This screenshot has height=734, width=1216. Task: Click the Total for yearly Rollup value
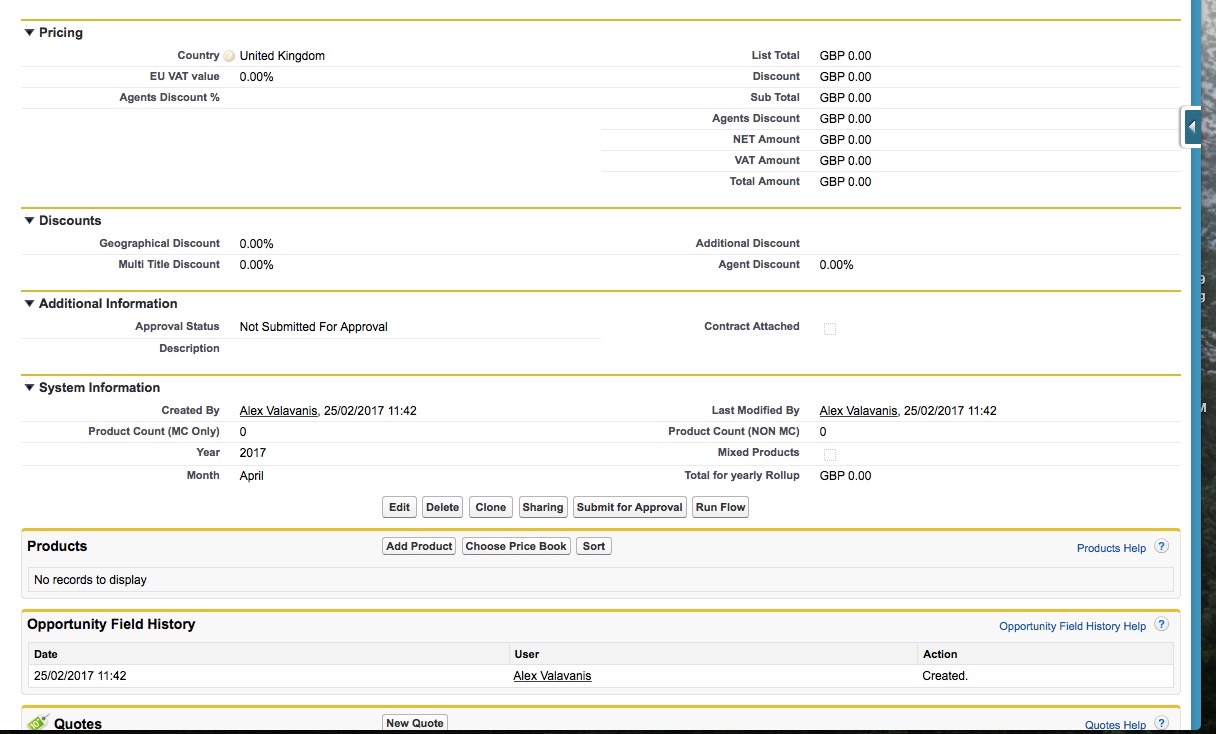[x=845, y=476]
